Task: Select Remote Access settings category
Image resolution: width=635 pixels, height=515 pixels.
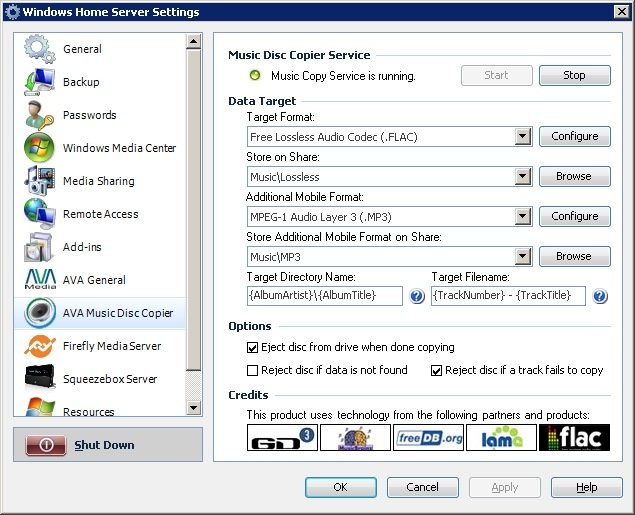Action: pos(100,213)
